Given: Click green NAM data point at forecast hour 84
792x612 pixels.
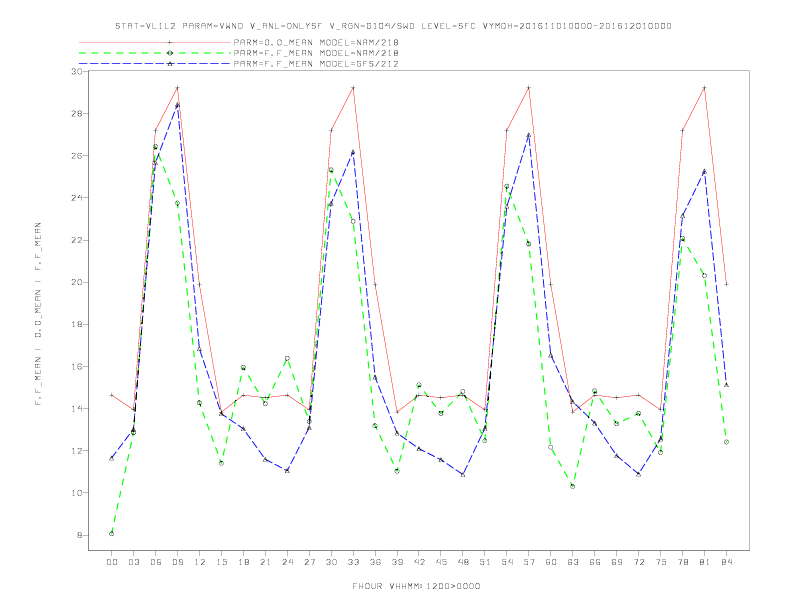Looking at the screenshot, I should point(726,442).
